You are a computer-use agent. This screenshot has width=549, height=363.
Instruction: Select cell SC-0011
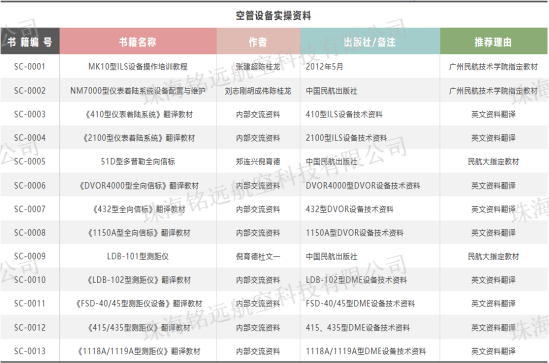click(30, 303)
